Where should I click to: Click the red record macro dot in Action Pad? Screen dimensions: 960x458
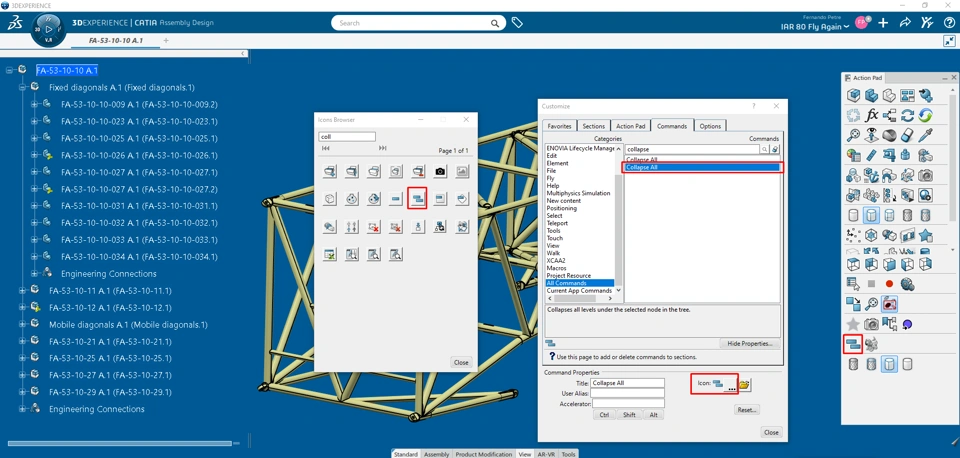pos(889,283)
